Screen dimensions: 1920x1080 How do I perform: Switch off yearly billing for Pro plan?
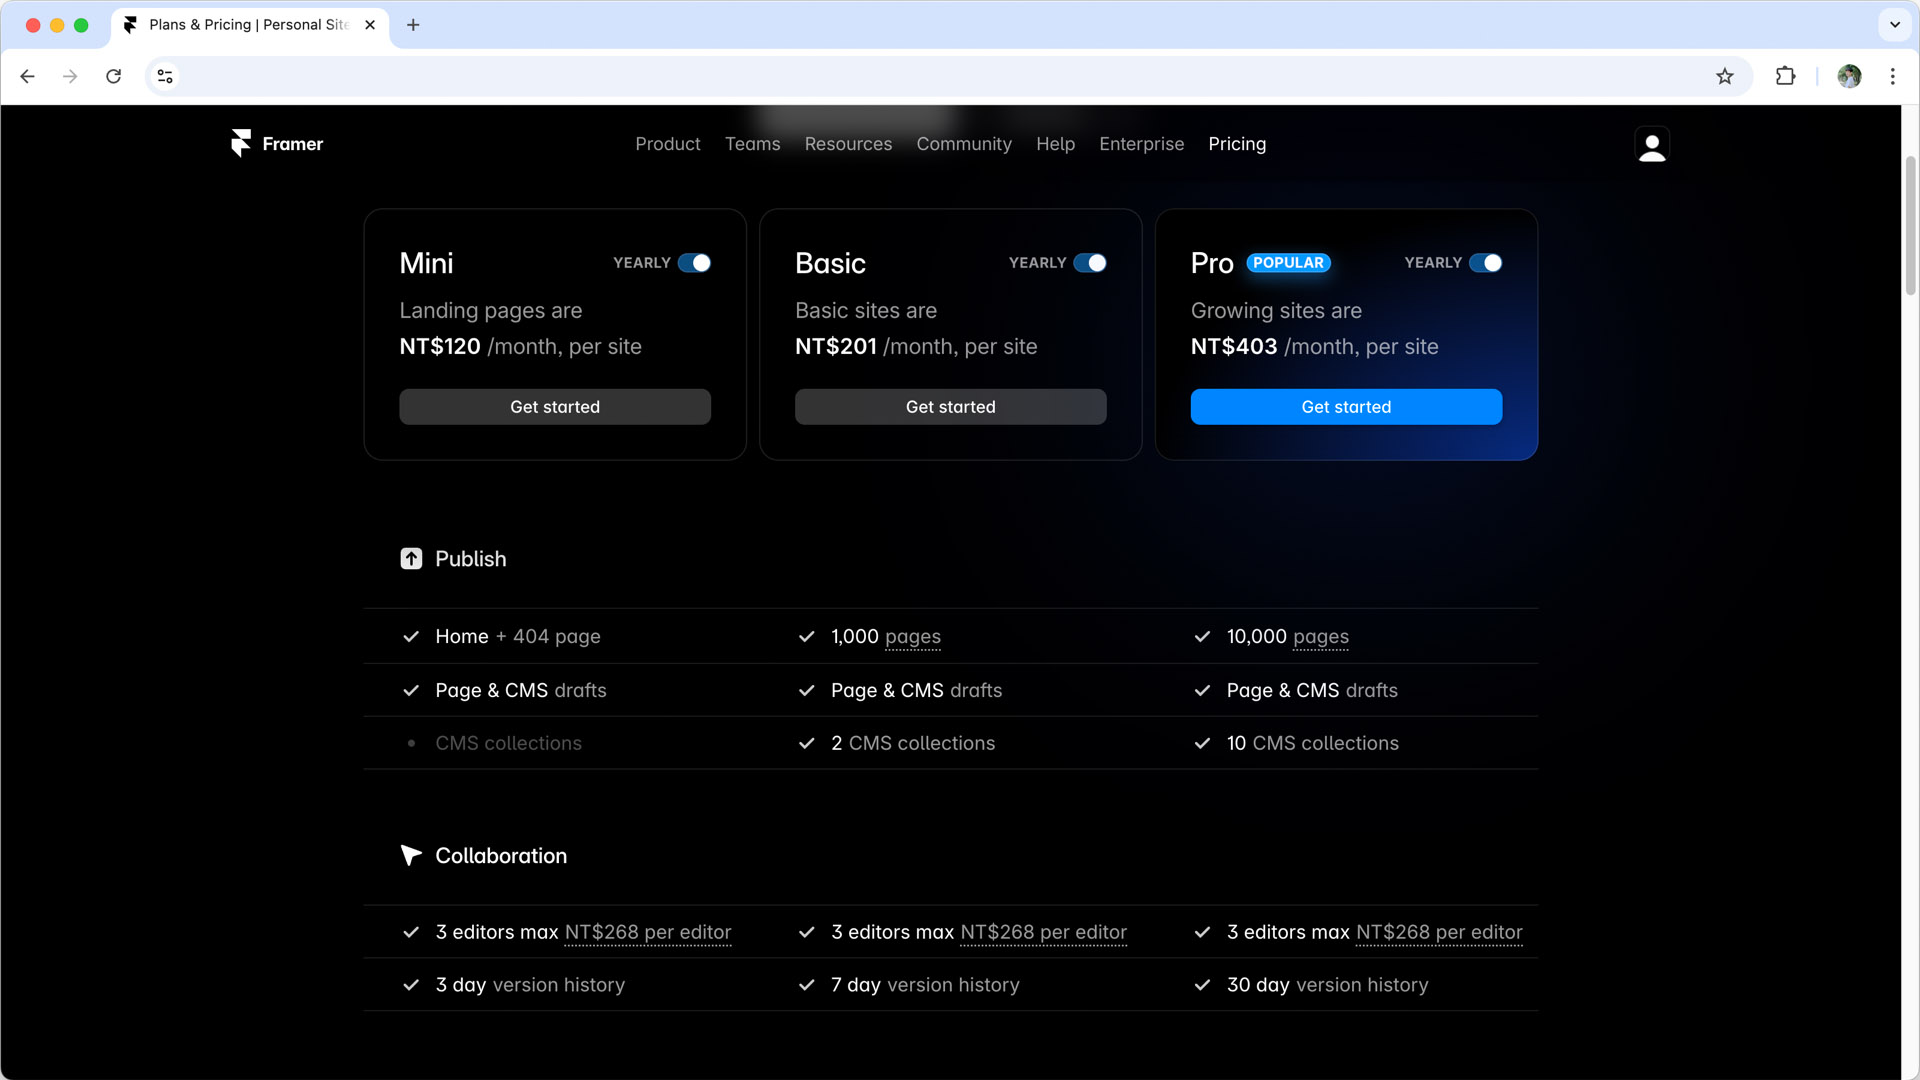tap(1485, 263)
